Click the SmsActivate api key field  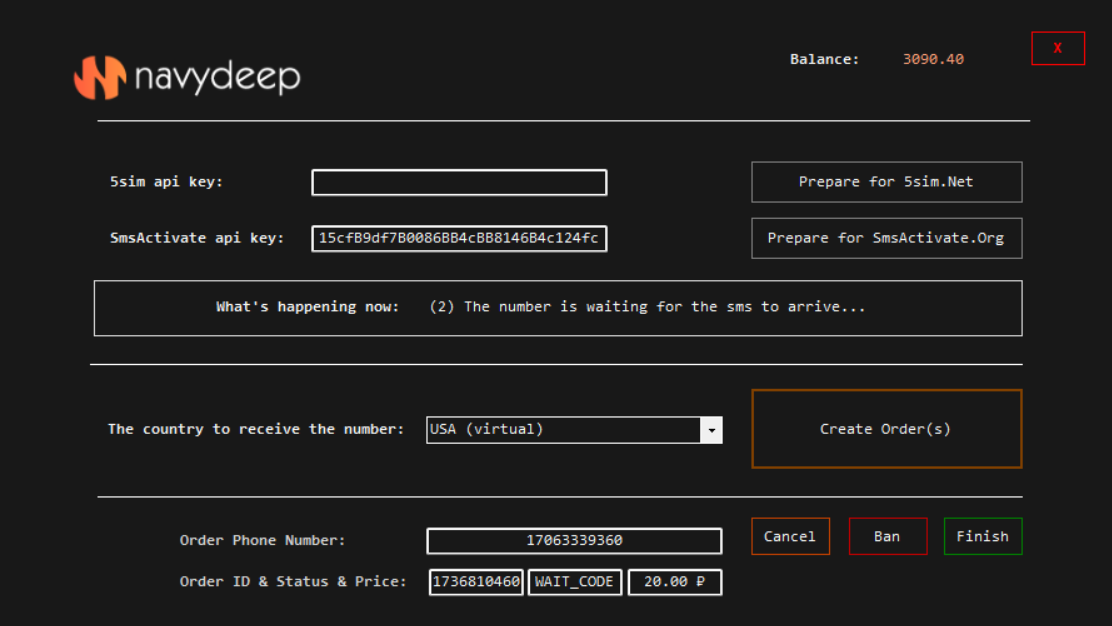coord(459,238)
